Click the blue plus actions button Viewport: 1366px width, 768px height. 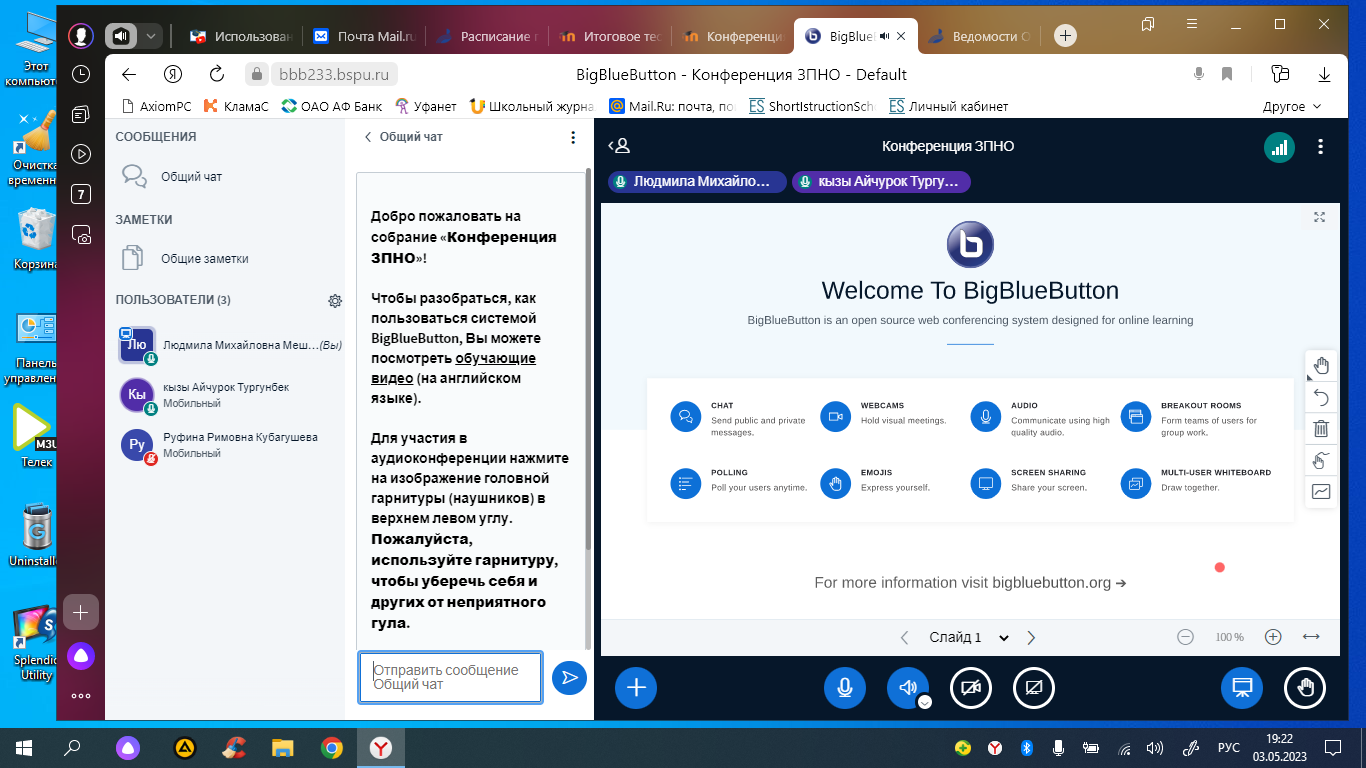(636, 687)
